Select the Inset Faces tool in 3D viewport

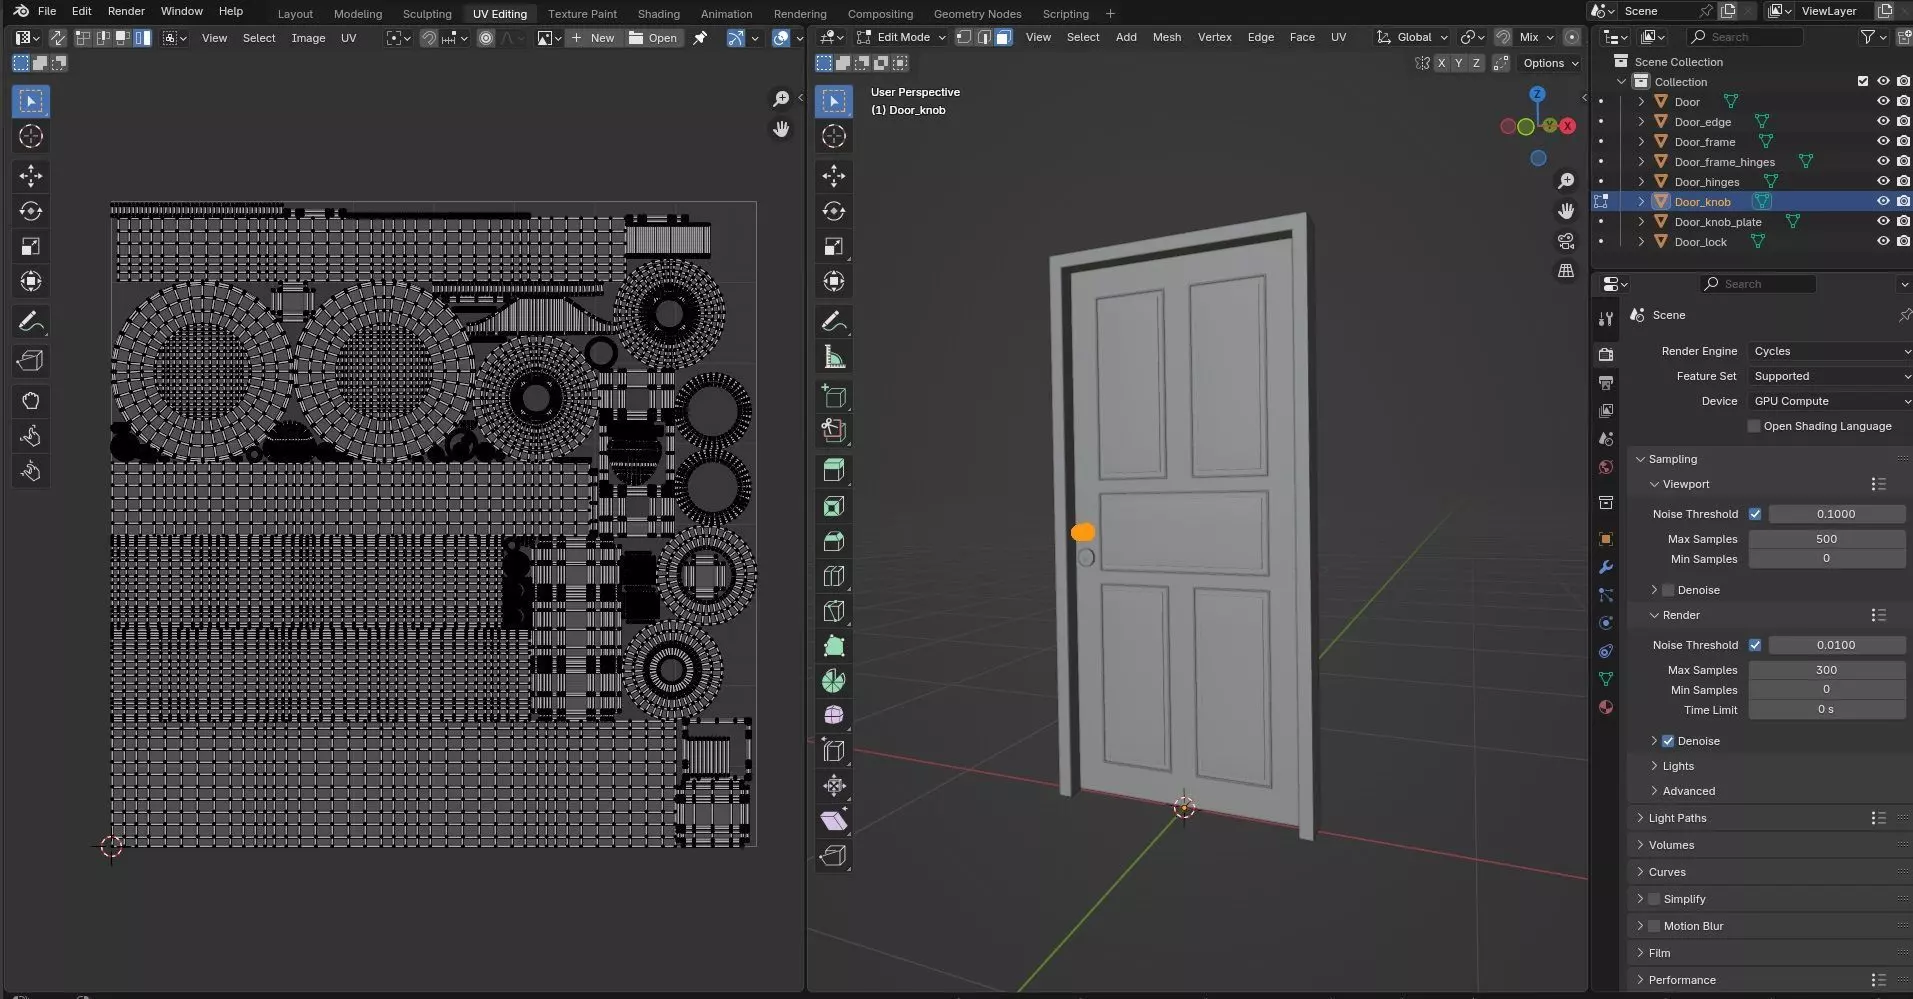pyautogui.click(x=834, y=506)
